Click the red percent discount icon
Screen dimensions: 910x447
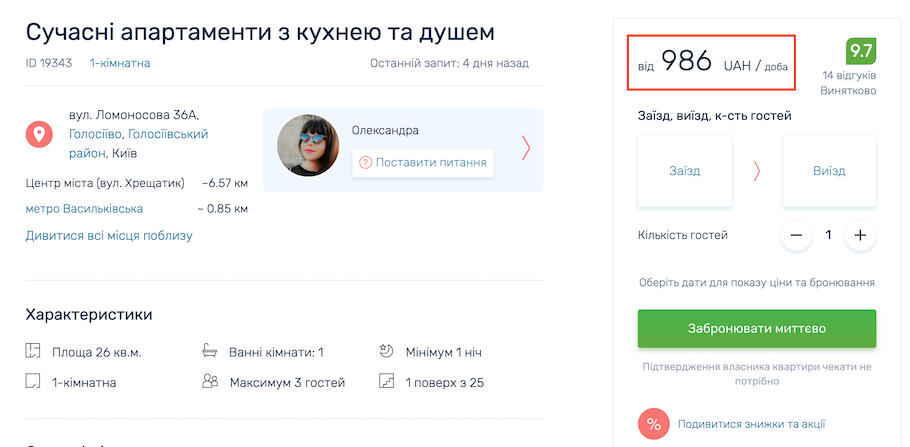(653, 424)
